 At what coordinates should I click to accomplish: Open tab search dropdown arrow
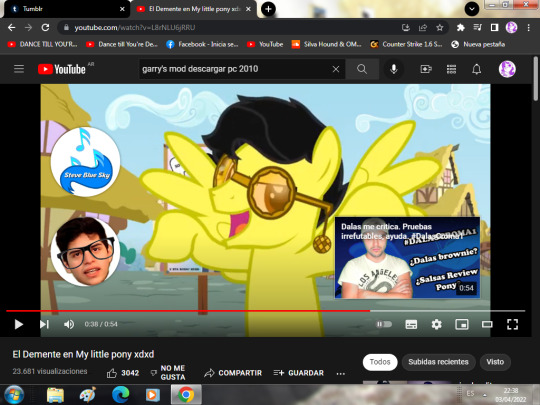coord(472,9)
